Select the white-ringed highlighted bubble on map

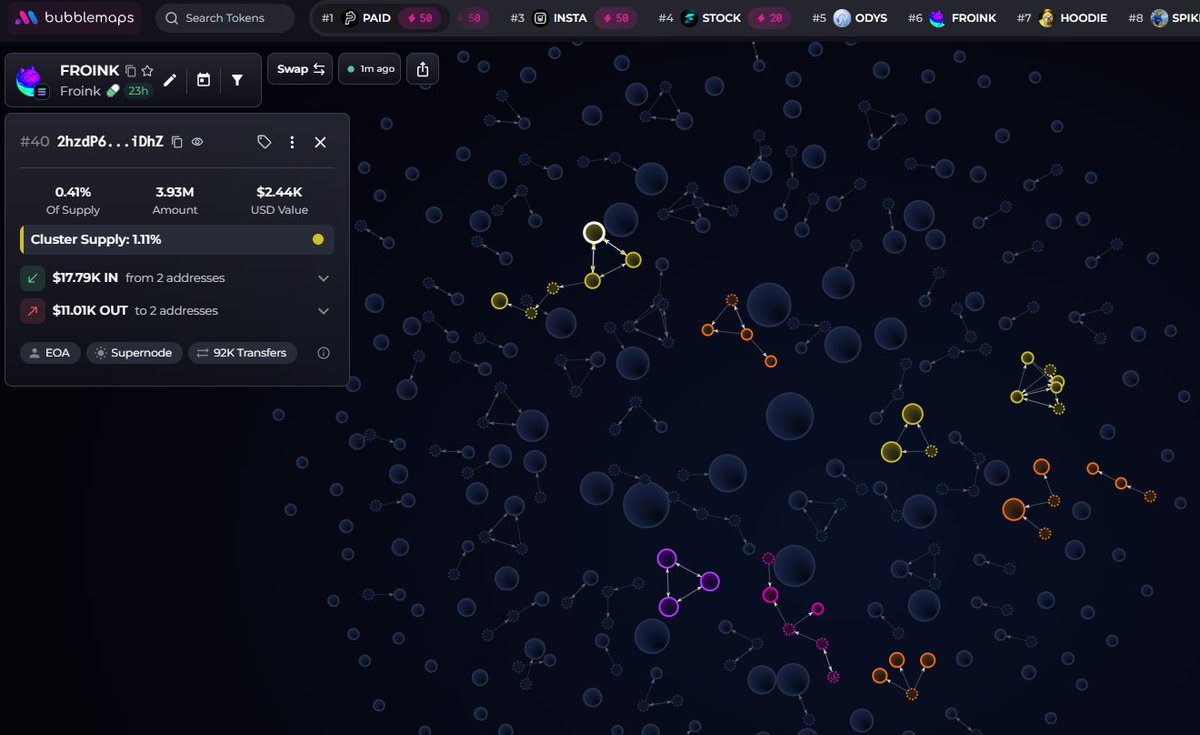pos(594,233)
